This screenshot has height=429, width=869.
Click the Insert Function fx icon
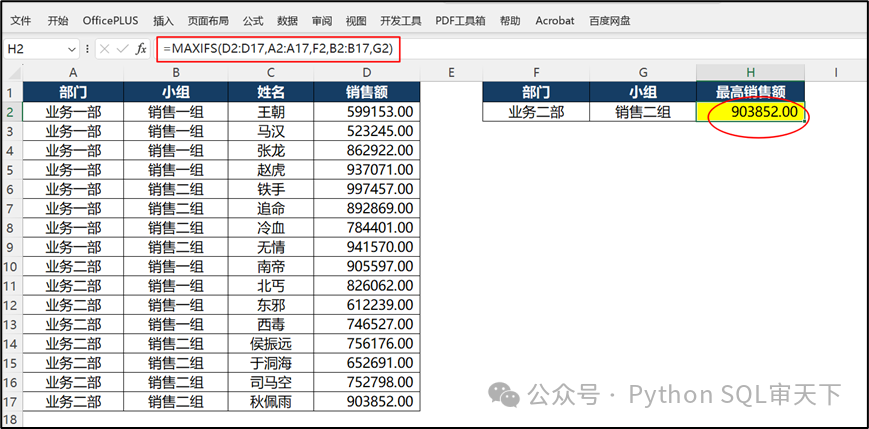coord(141,49)
